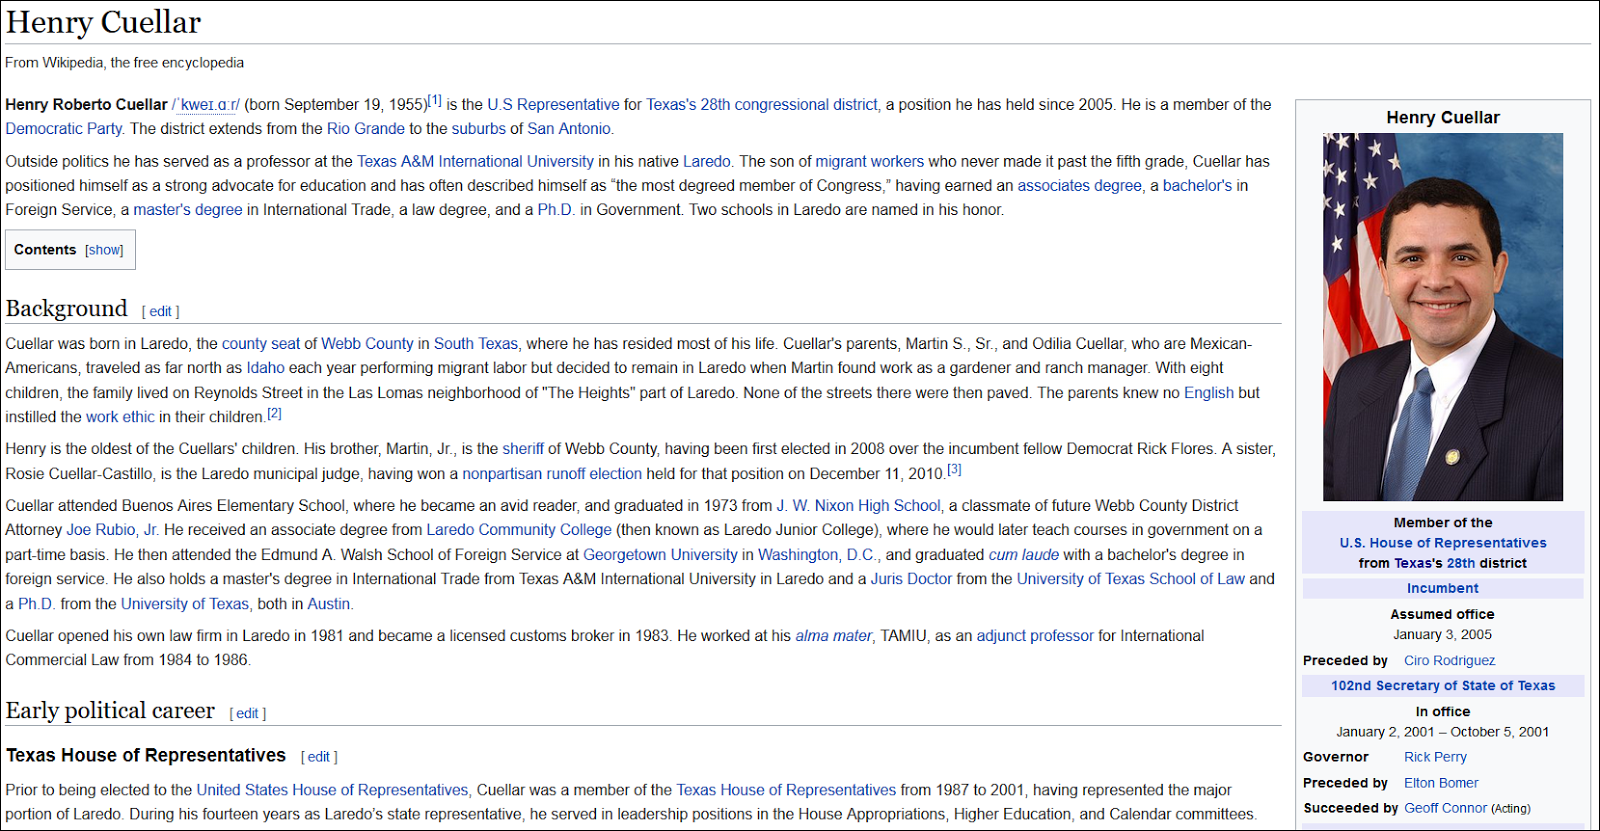The height and width of the screenshot is (831, 1600).
Task: Open the bachelor's link
Action: [1198, 186]
